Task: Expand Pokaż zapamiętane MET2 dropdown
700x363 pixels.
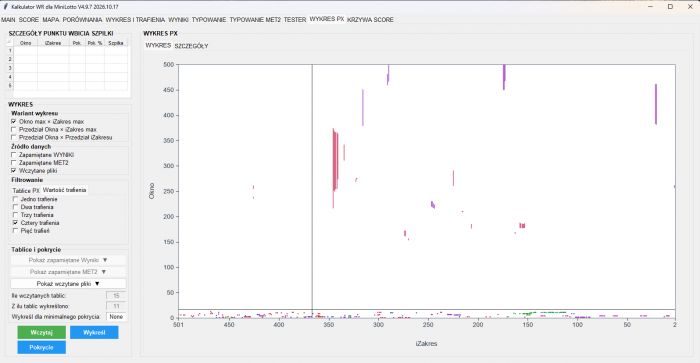Action: coord(68,272)
